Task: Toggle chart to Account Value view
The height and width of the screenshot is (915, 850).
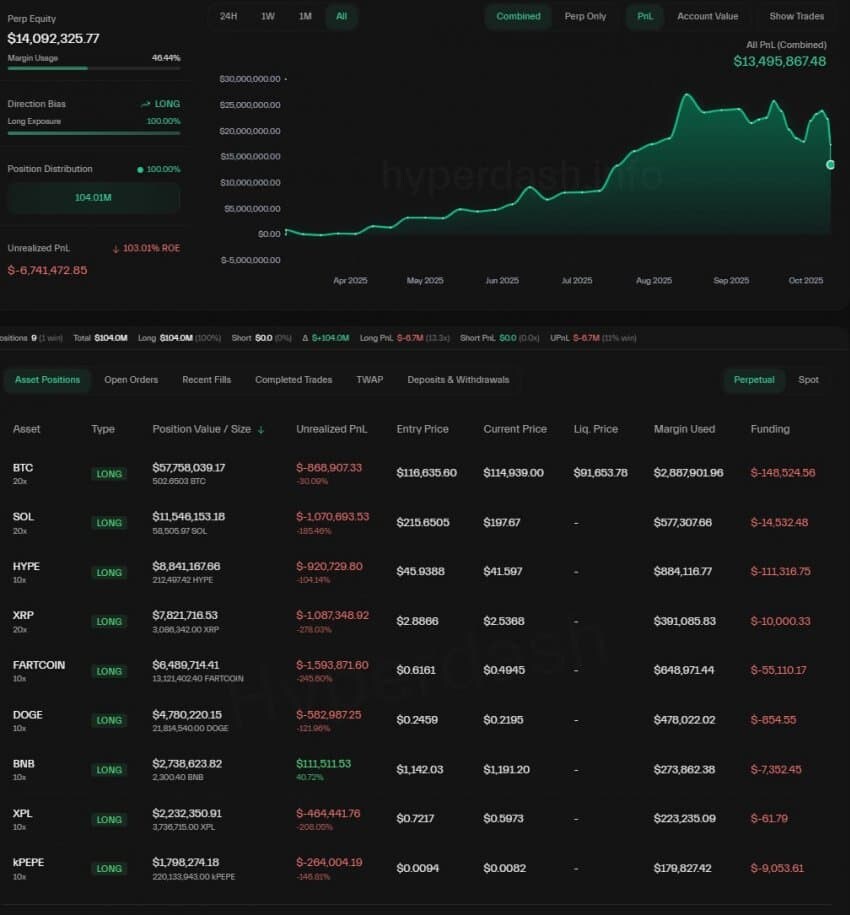Action: [707, 16]
